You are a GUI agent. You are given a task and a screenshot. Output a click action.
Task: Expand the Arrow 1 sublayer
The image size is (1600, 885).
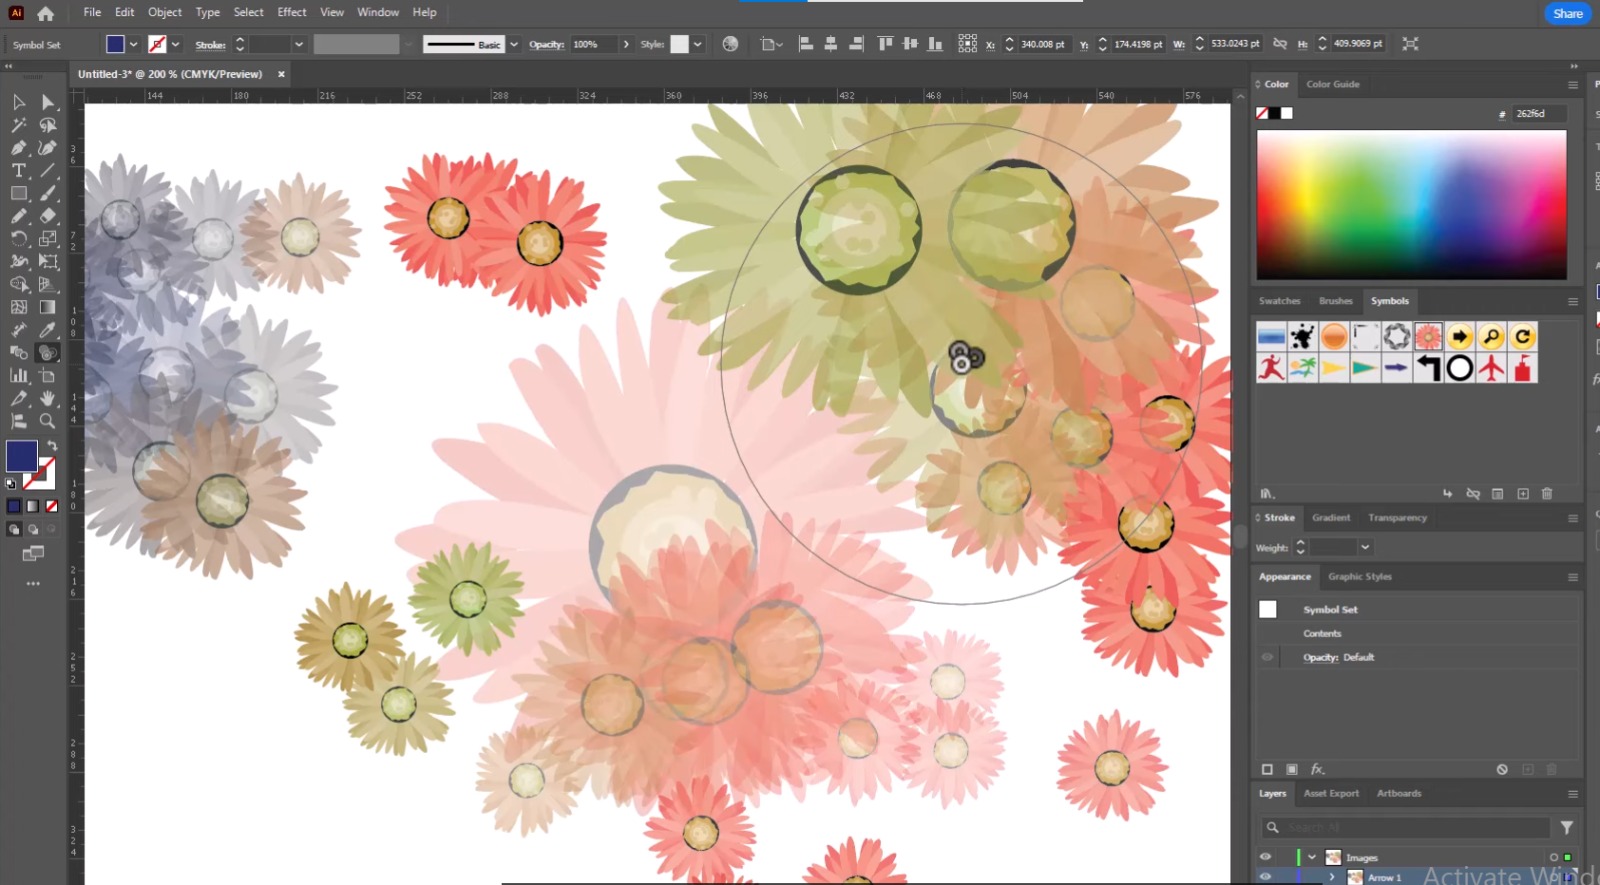point(1331,876)
